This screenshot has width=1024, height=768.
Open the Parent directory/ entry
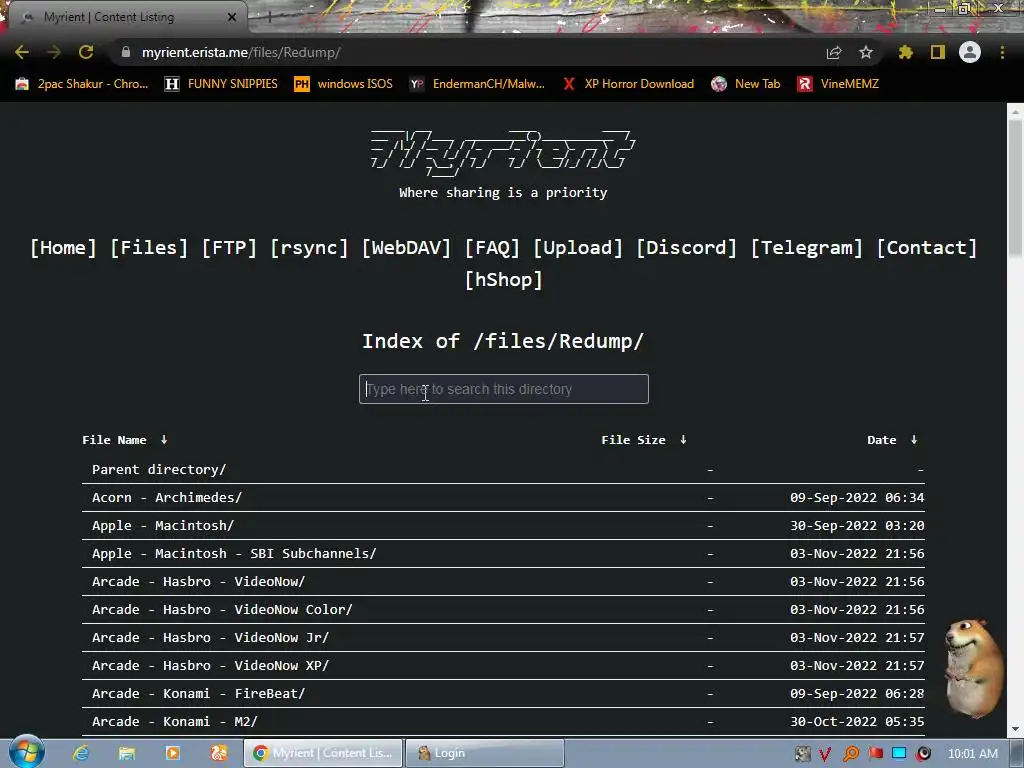159,470
